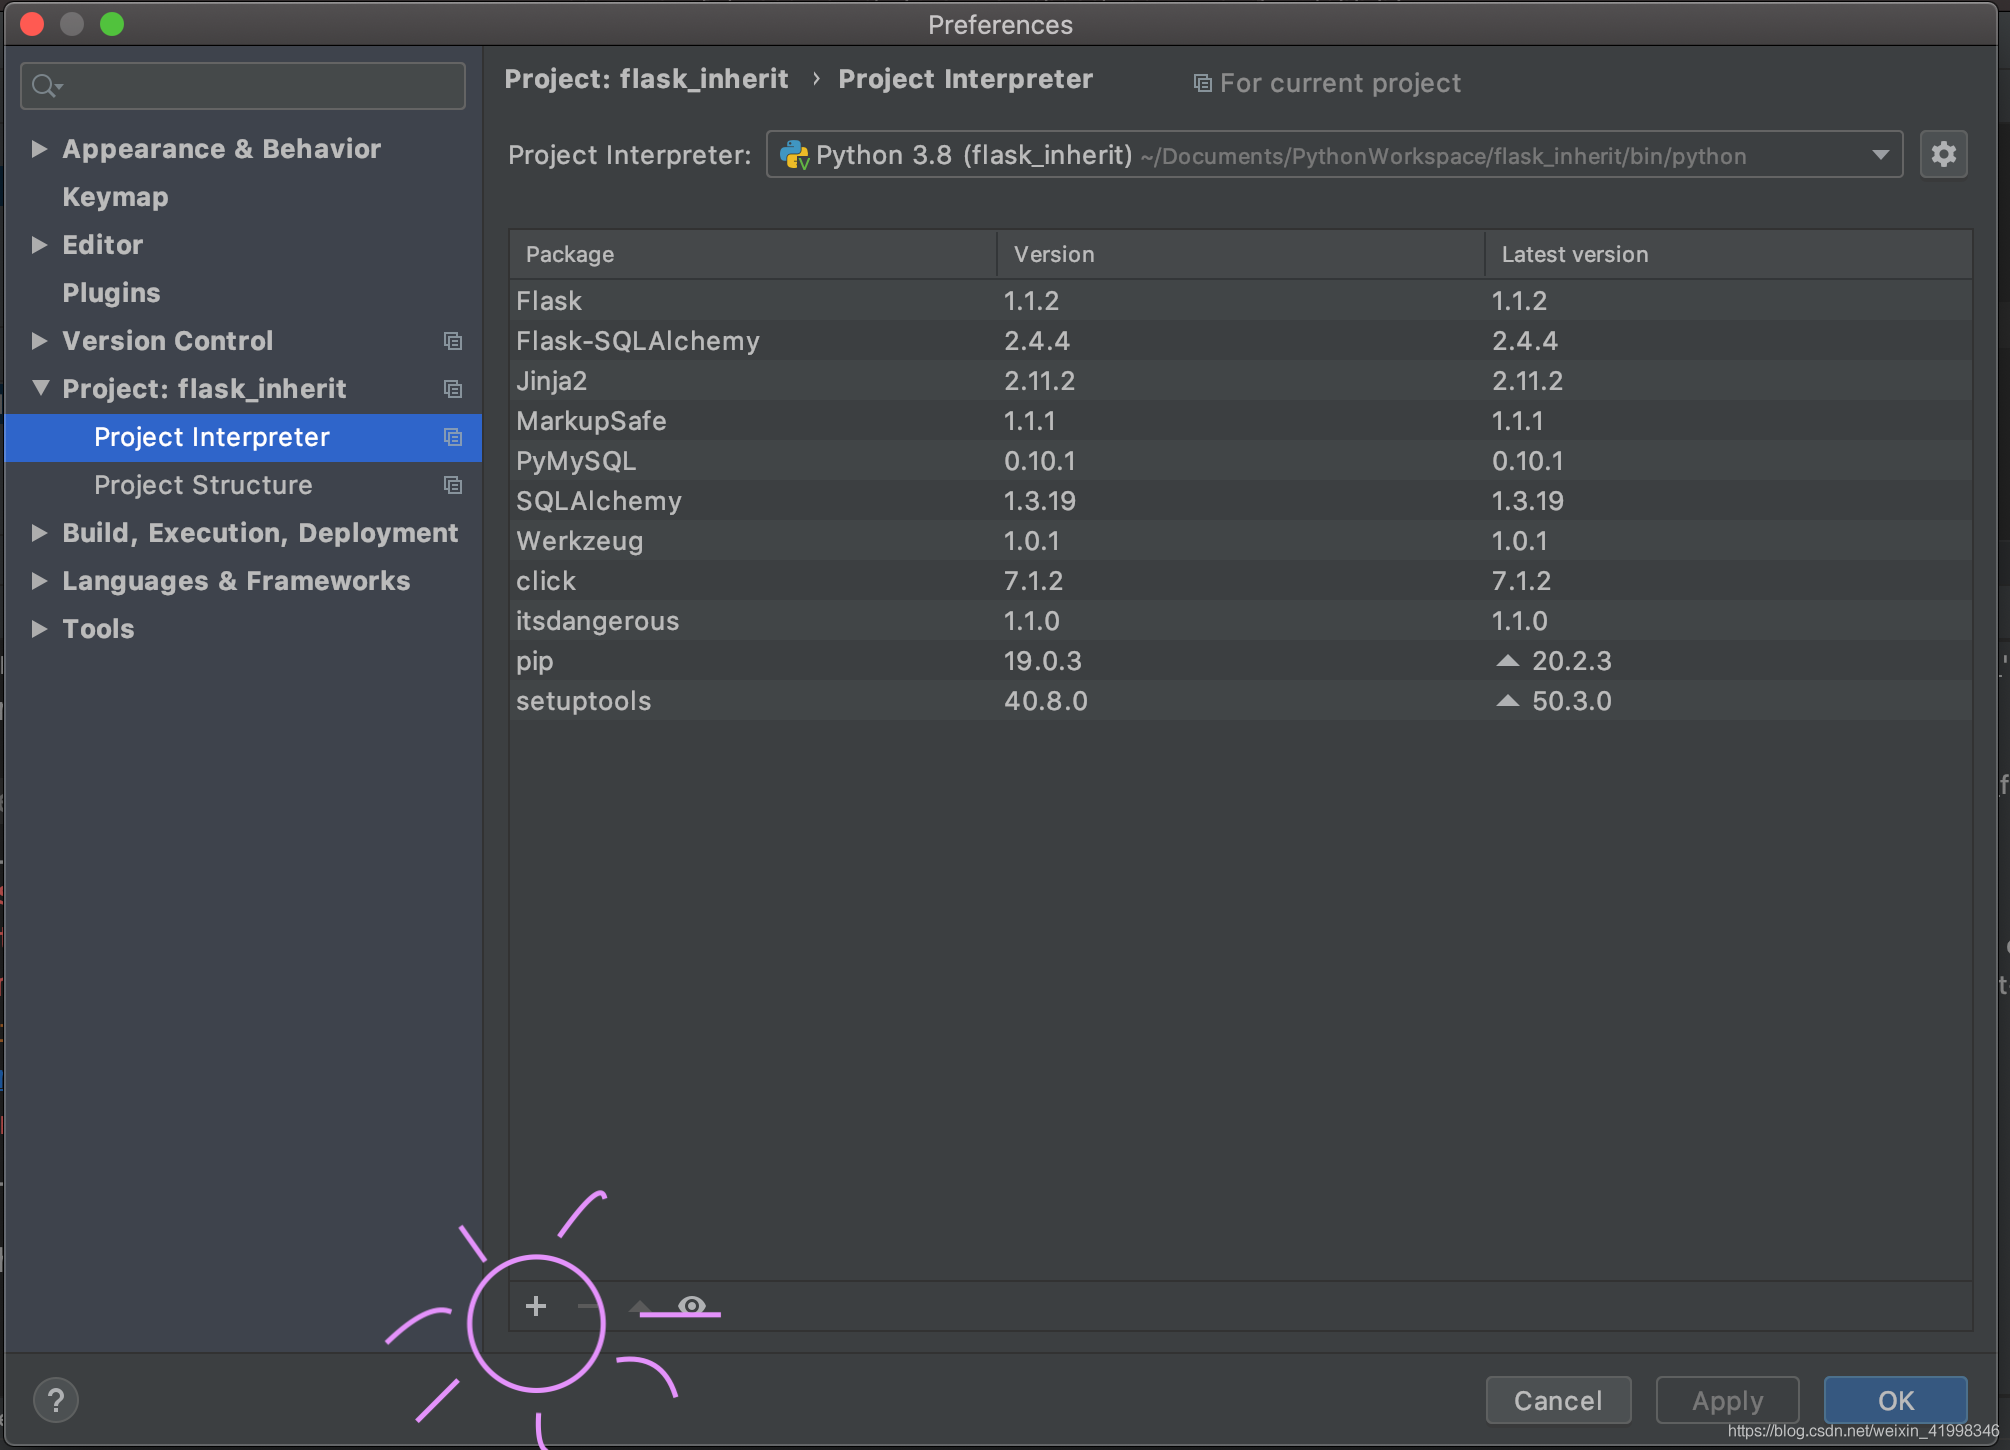Select the PyMySQL package row
Viewport: 2010px width, 1450px height.
point(1241,460)
